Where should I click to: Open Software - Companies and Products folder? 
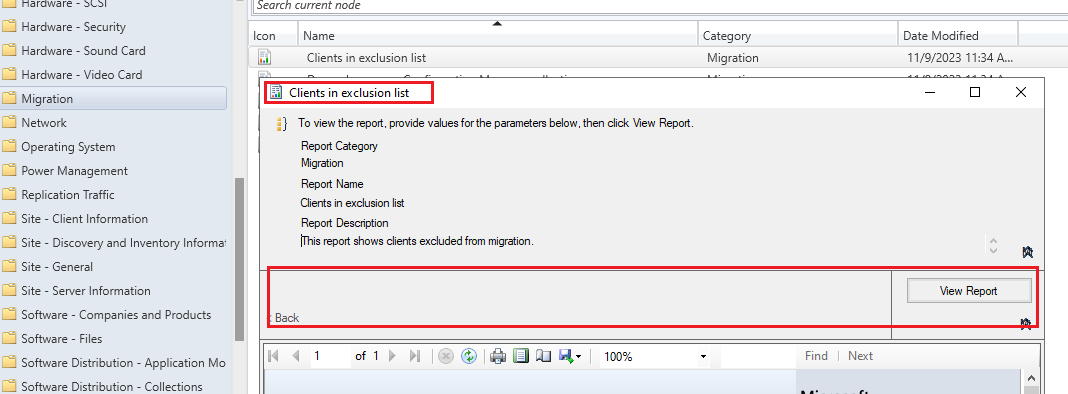coord(116,315)
